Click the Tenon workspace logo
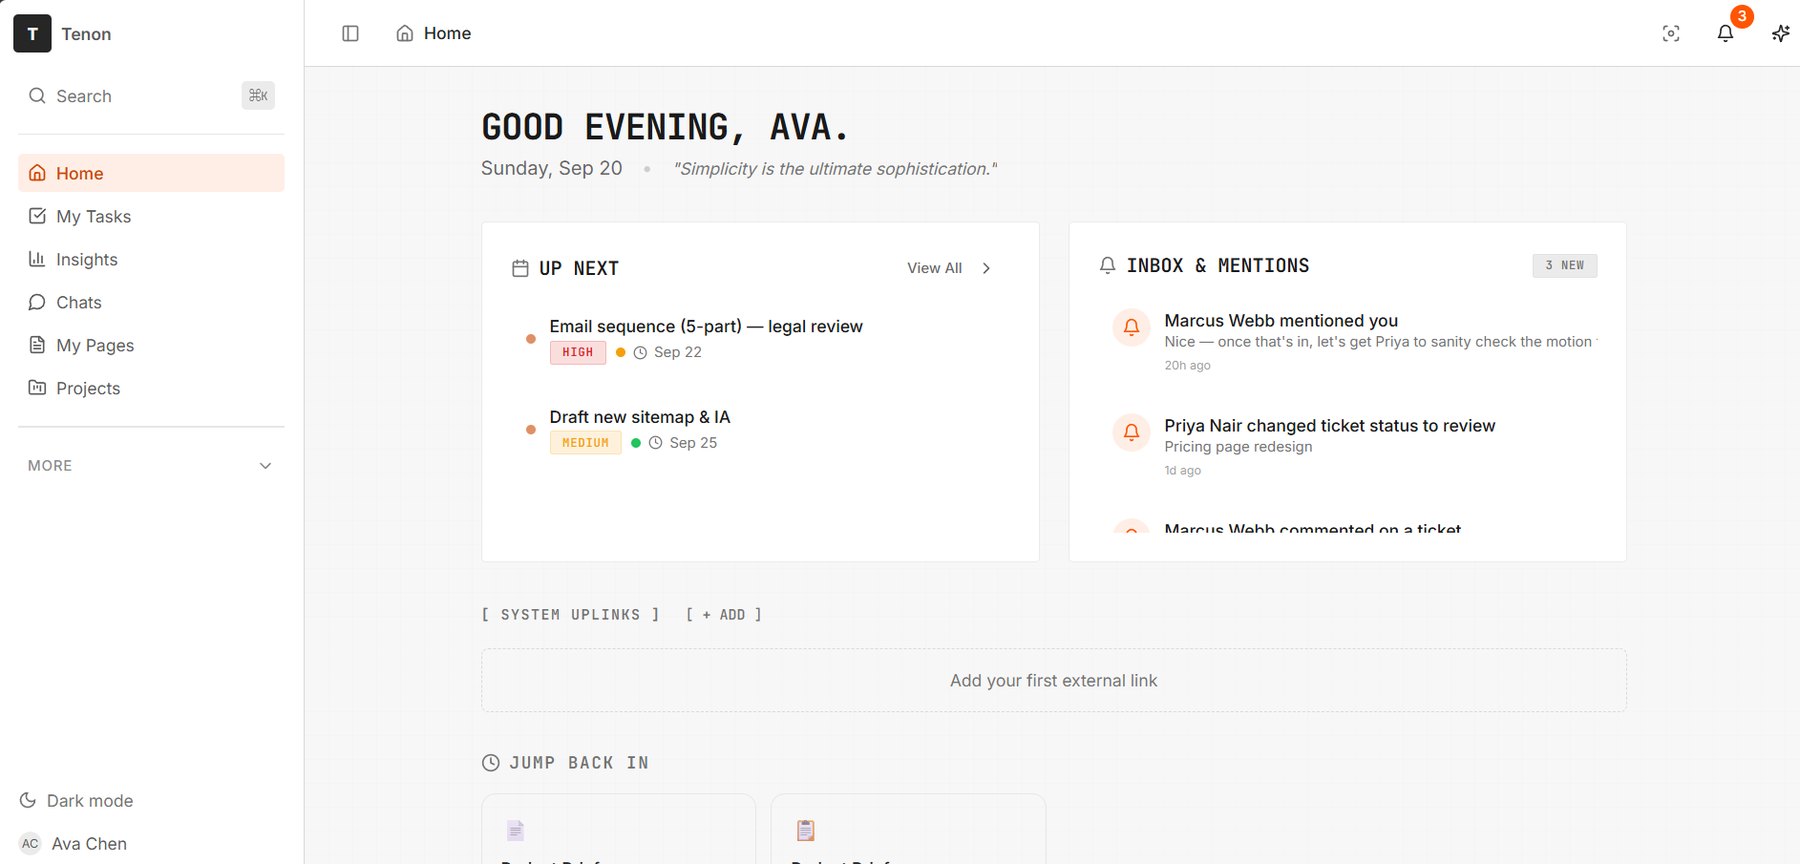 32,33
